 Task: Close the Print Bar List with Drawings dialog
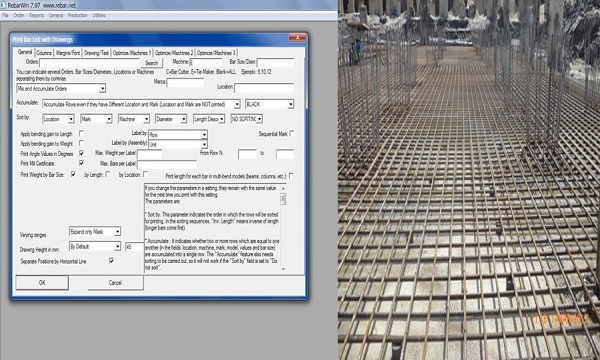click(297, 37)
